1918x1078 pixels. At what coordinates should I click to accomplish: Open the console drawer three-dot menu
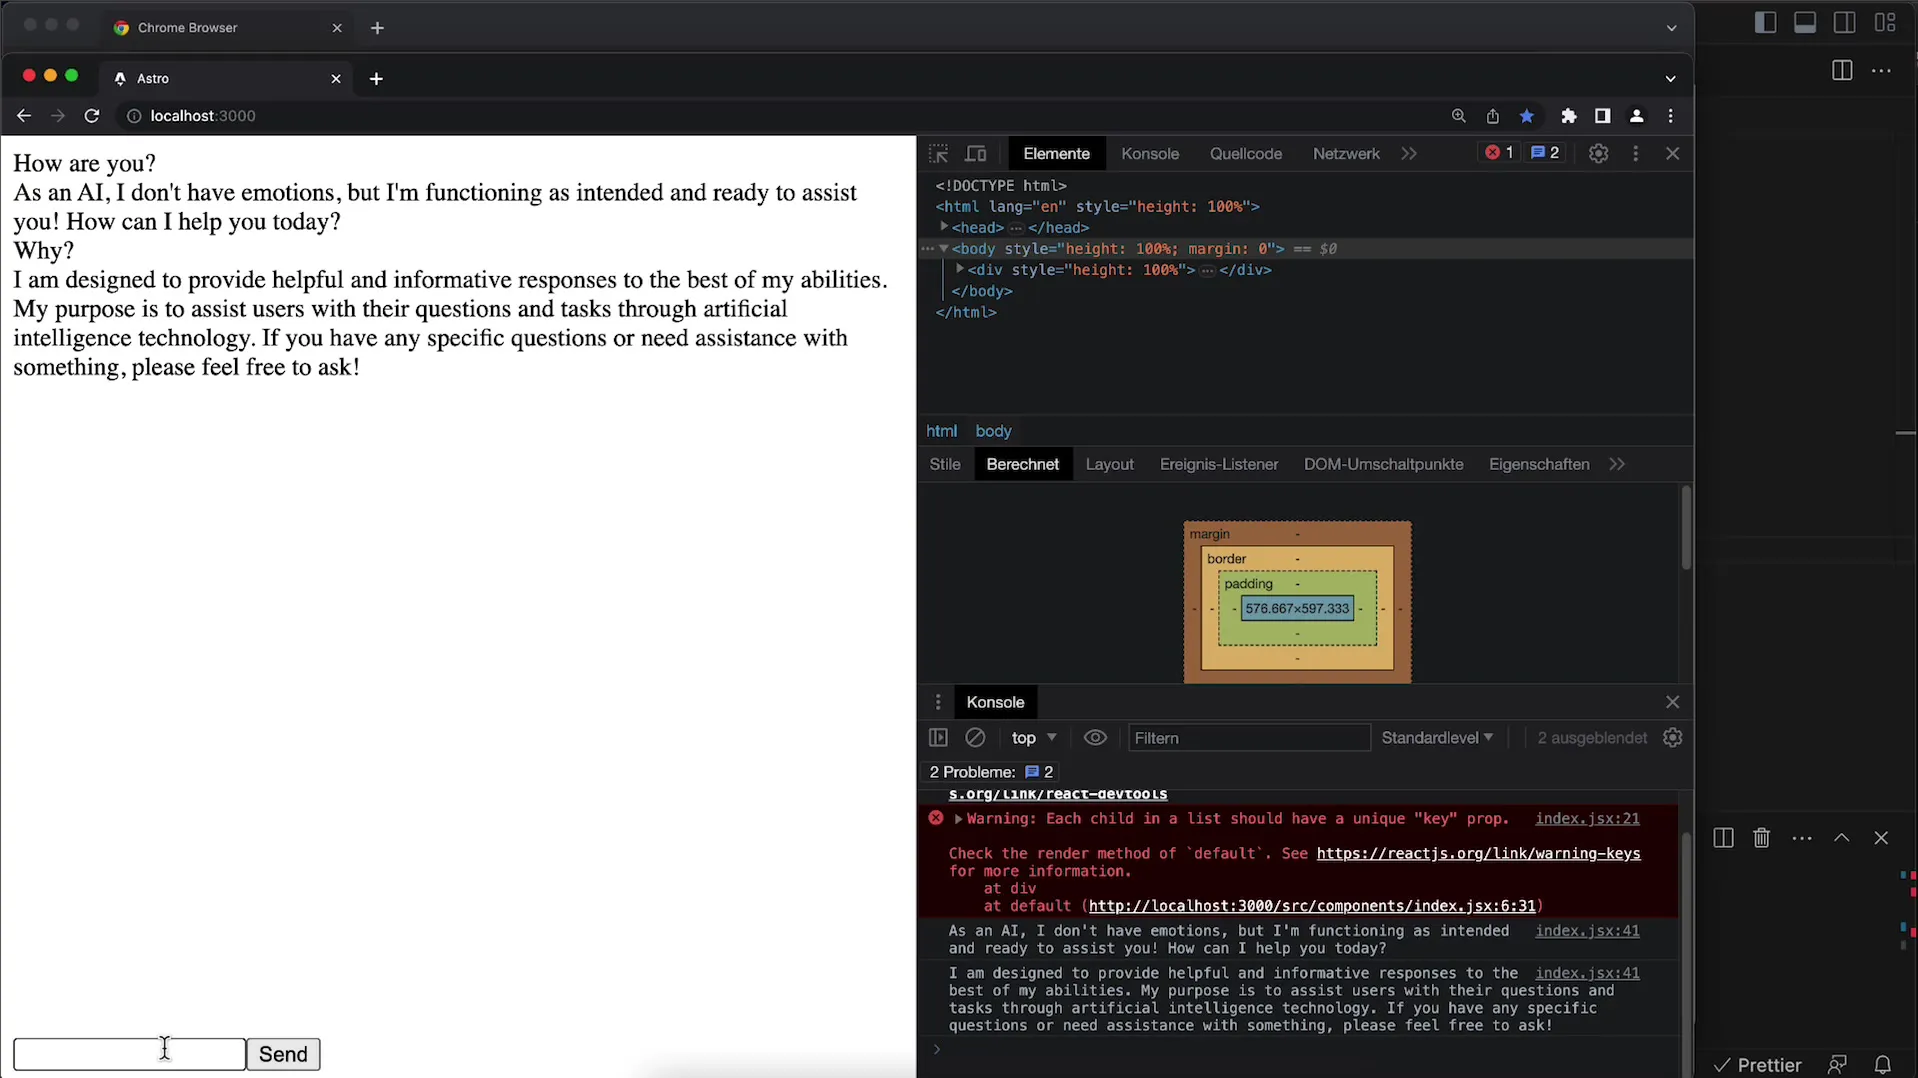(x=938, y=702)
